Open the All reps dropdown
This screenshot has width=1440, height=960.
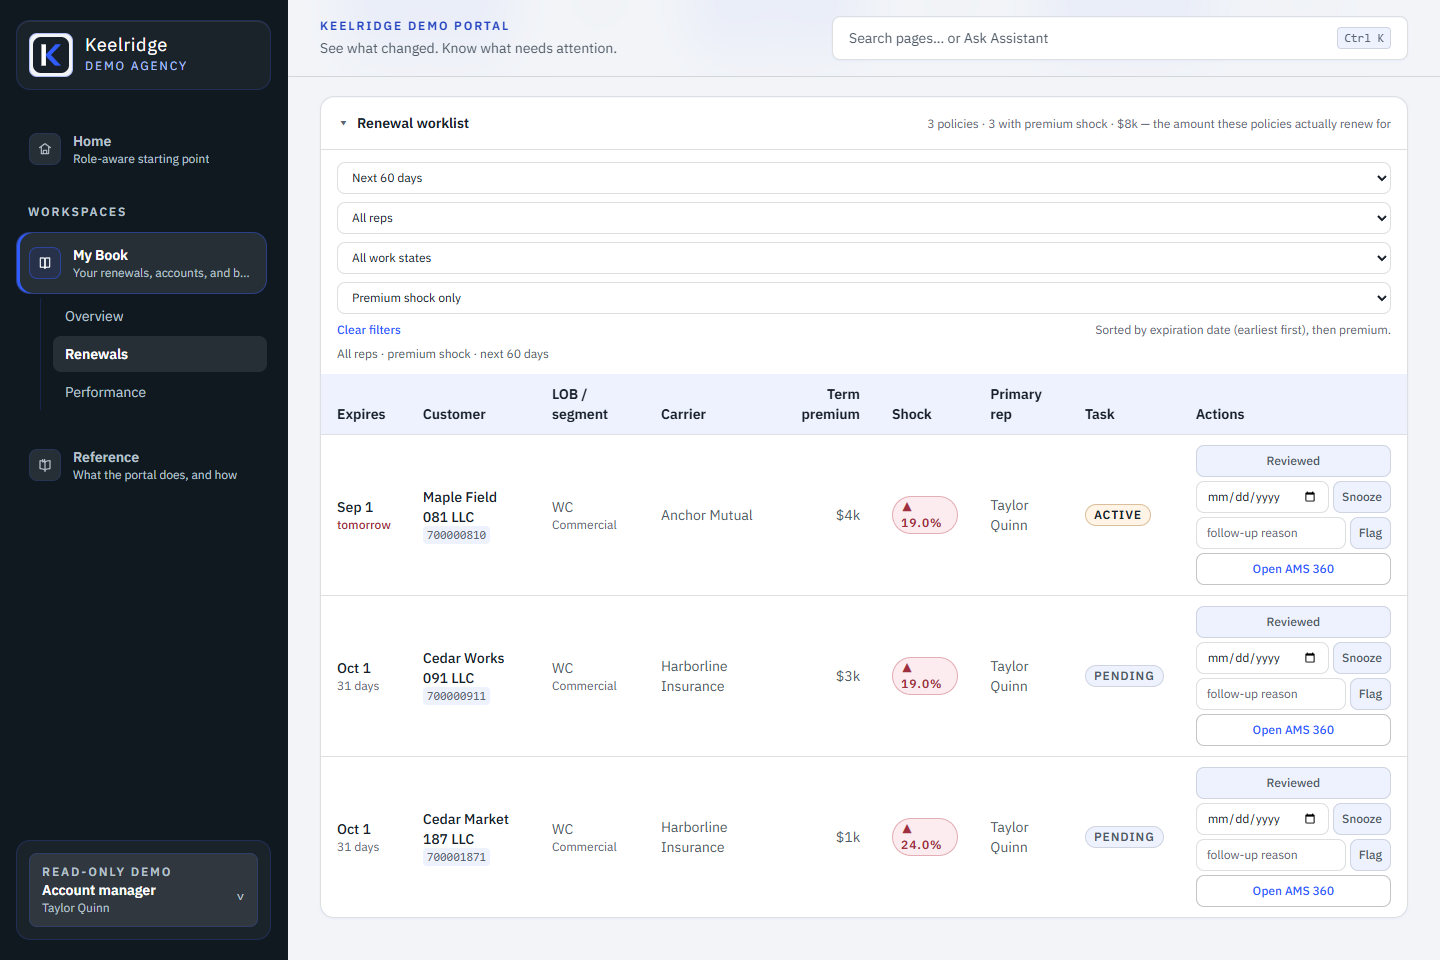click(864, 218)
